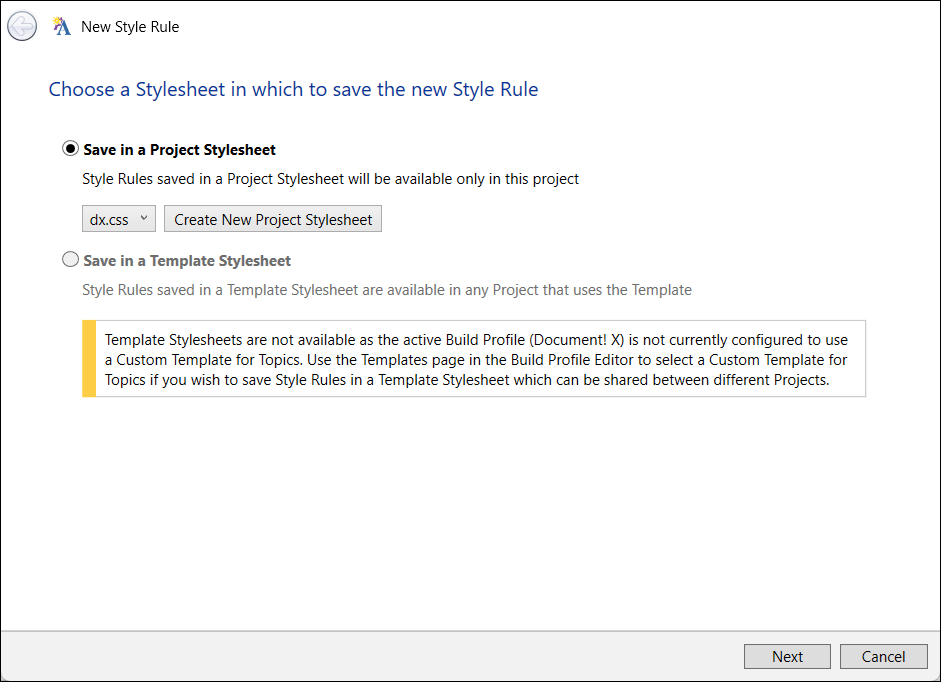This screenshot has width=941, height=682.
Task: Click the 'New Style Rule' window title
Action: coord(130,27)
